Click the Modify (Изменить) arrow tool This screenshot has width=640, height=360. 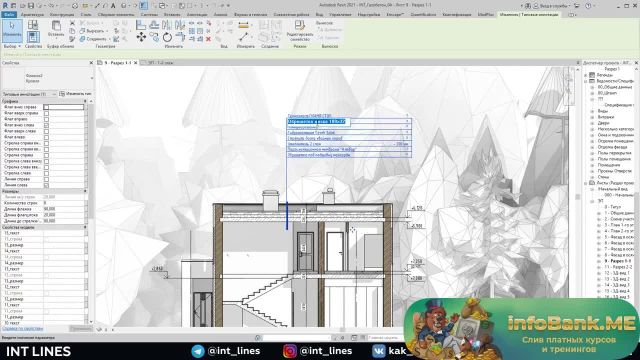12,30
